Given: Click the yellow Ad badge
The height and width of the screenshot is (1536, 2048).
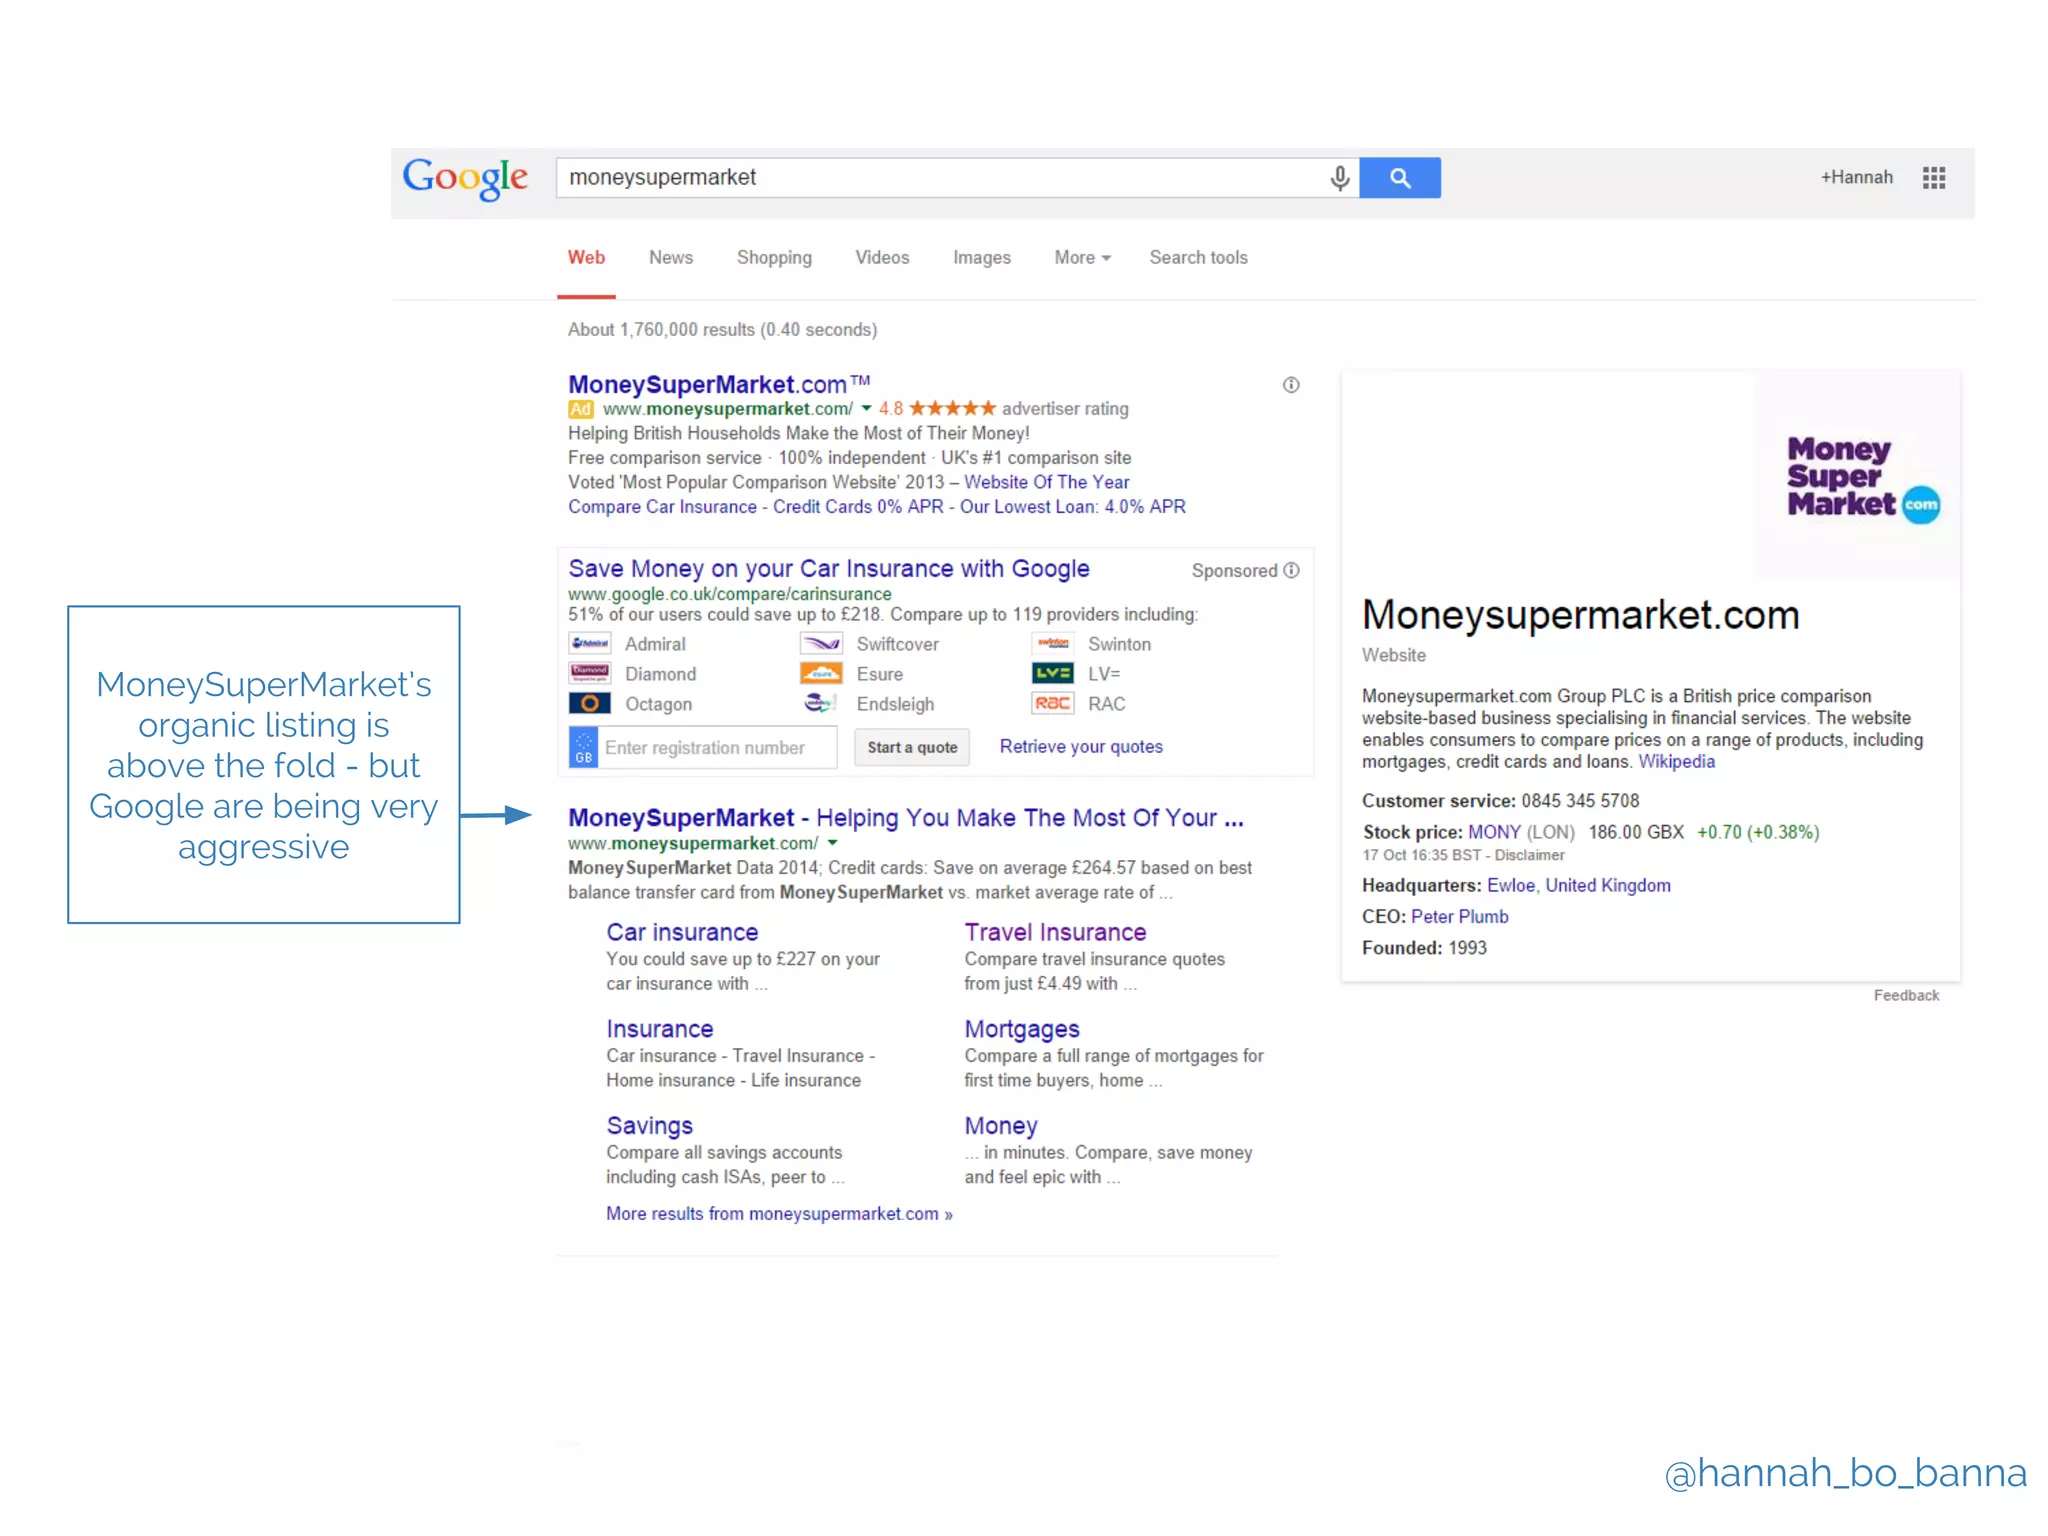Looking at the screenshot, I should click(580, 409).
